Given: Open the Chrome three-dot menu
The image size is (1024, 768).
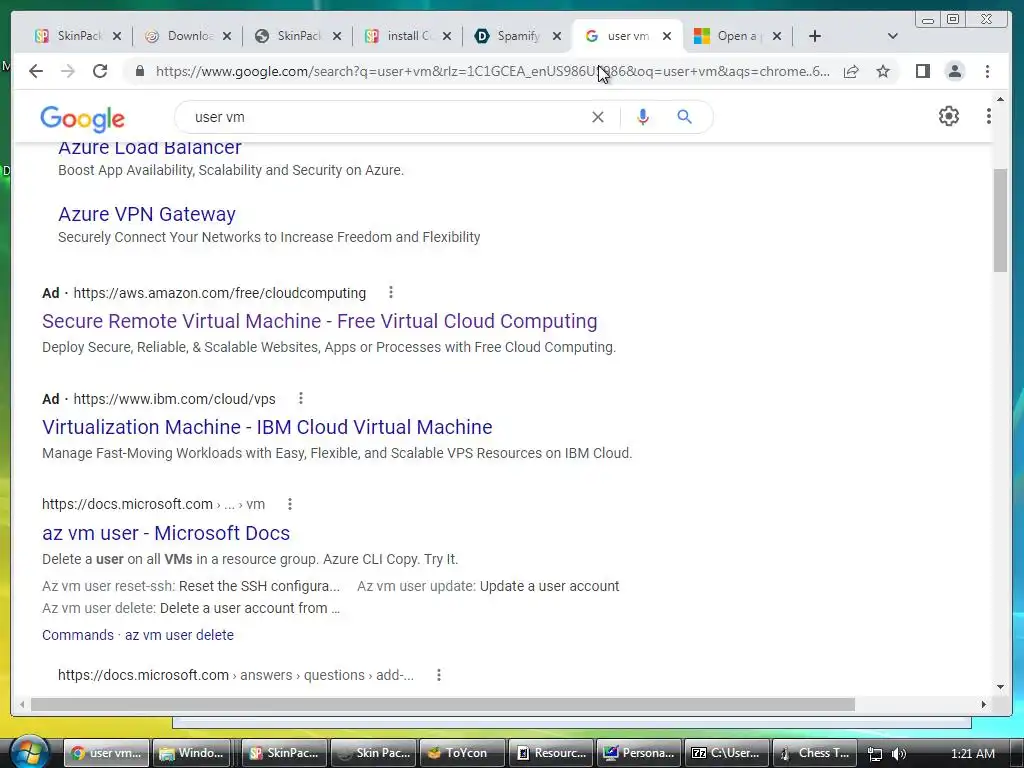Looking at the screenshot, I should tap(987, 71).
